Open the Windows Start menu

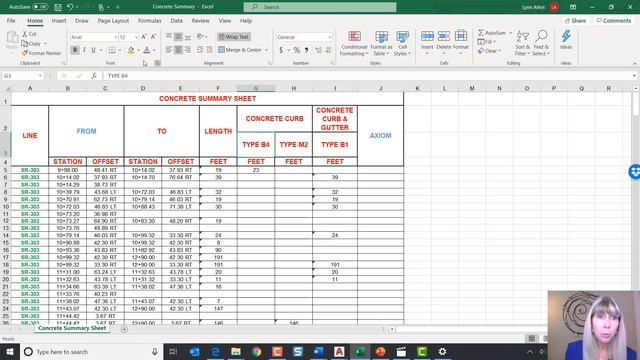[9, 351]
